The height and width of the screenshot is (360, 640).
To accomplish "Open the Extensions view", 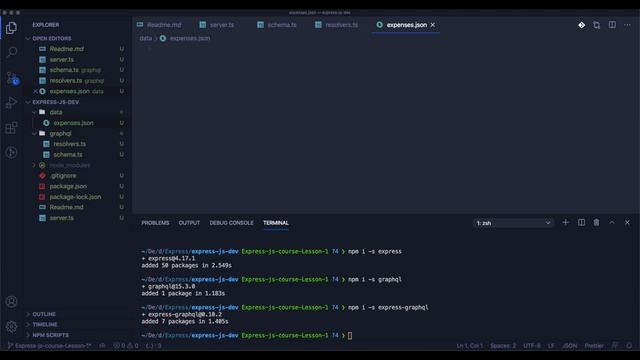I will coord(11,127).
